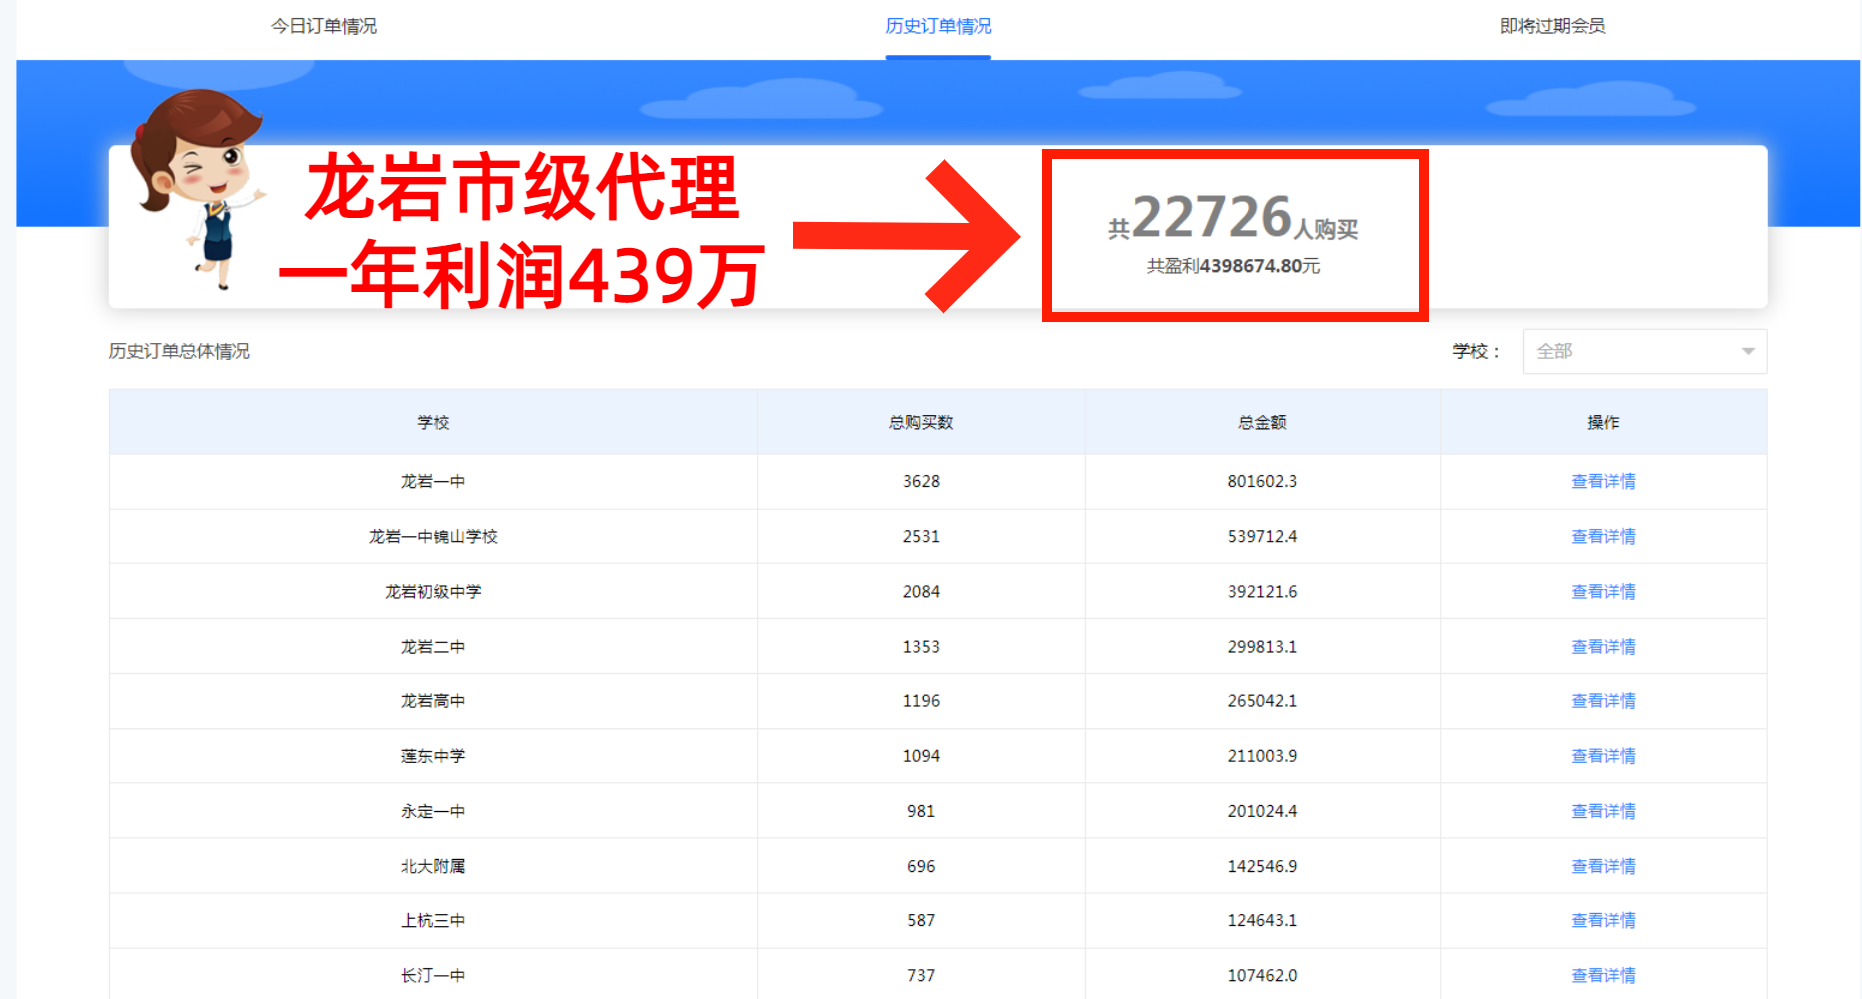Image resolution: width=1862 pixels, height=999 pixels.
Task: Open 查看详情 for 龙岩高中
Action: 1603,700
